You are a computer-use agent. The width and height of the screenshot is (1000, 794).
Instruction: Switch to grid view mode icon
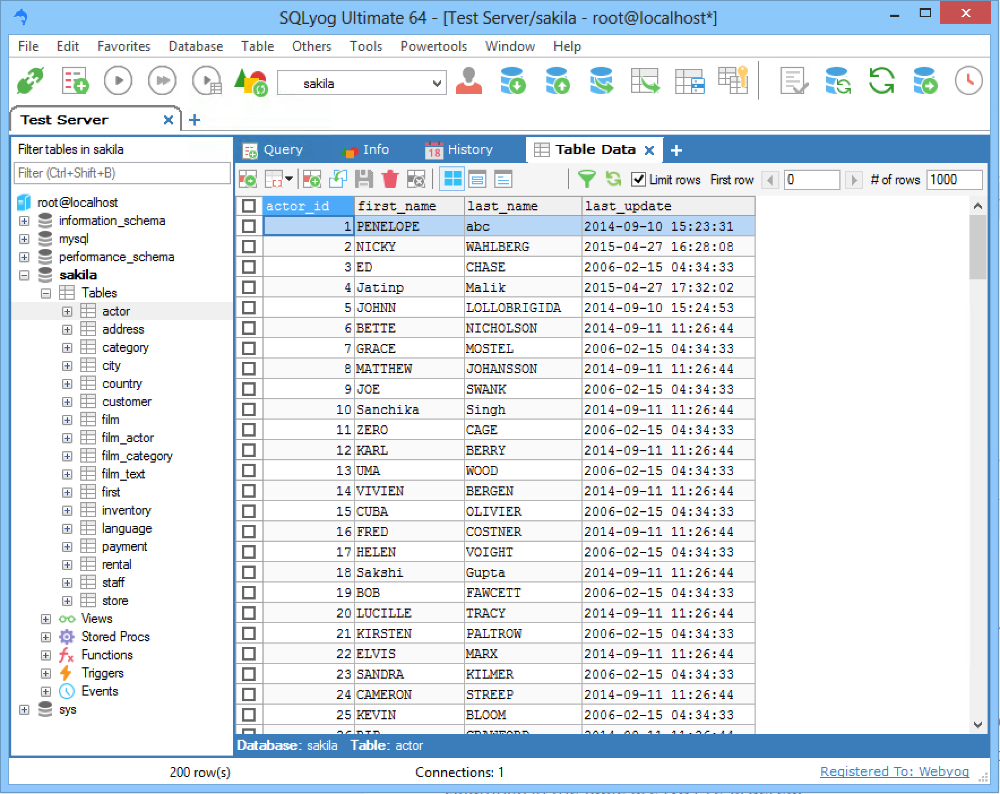(x=453, y=179)
